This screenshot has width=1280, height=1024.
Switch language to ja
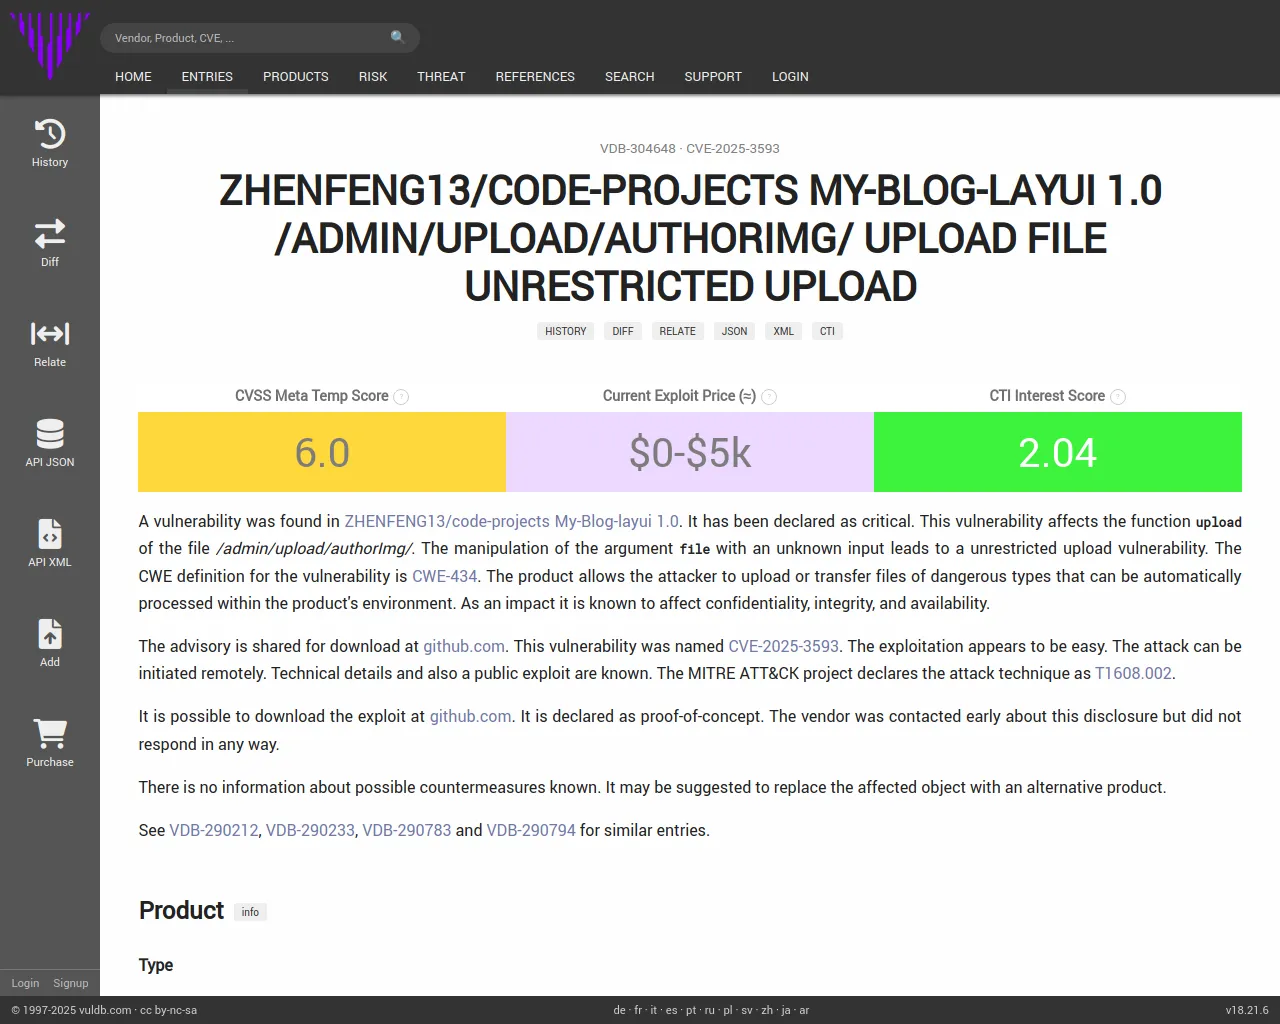click(786, 1010)
